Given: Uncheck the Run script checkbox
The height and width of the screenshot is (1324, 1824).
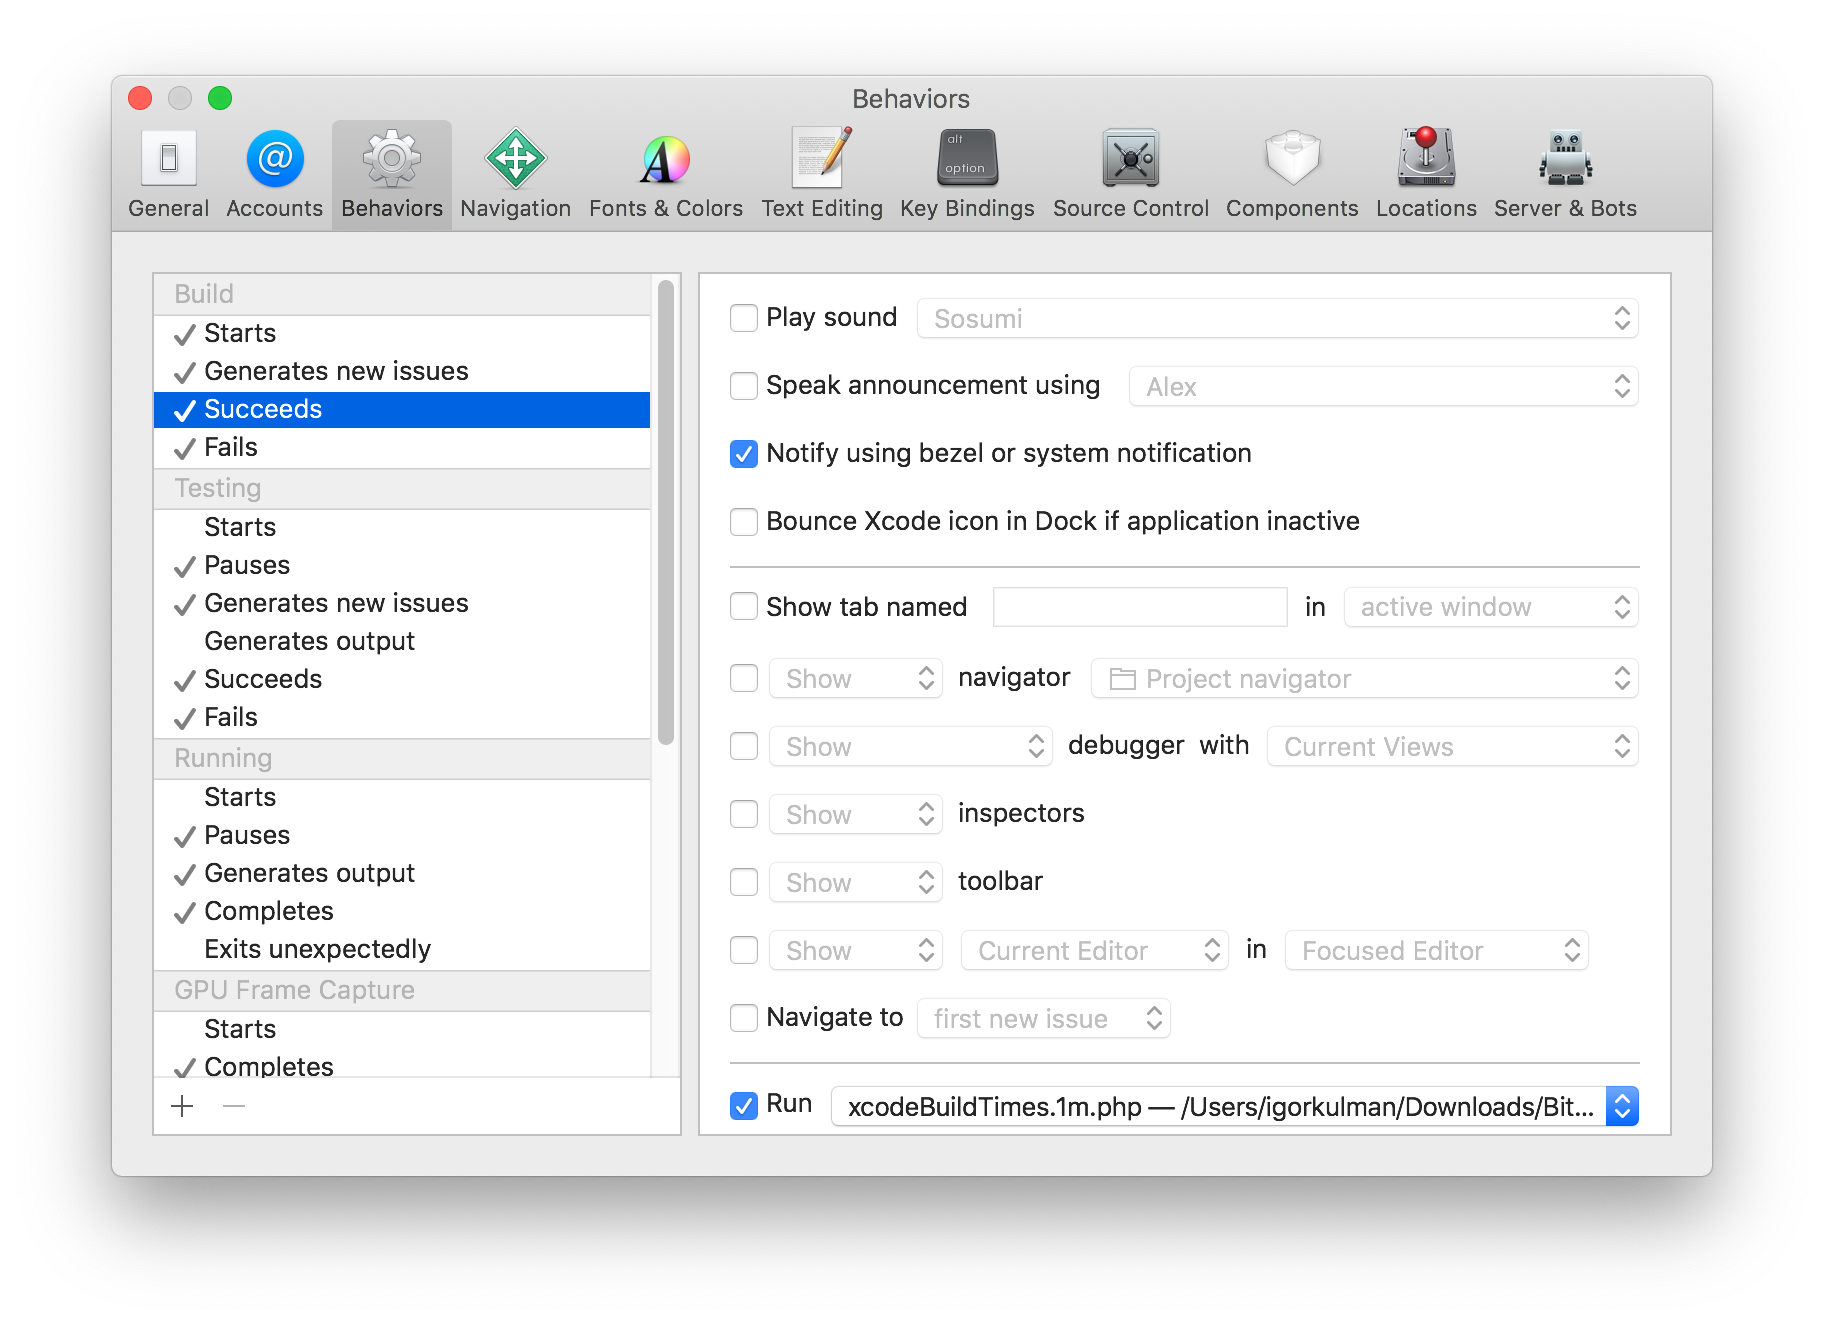Looking at the screenshot, I should tap(744, 1106).
